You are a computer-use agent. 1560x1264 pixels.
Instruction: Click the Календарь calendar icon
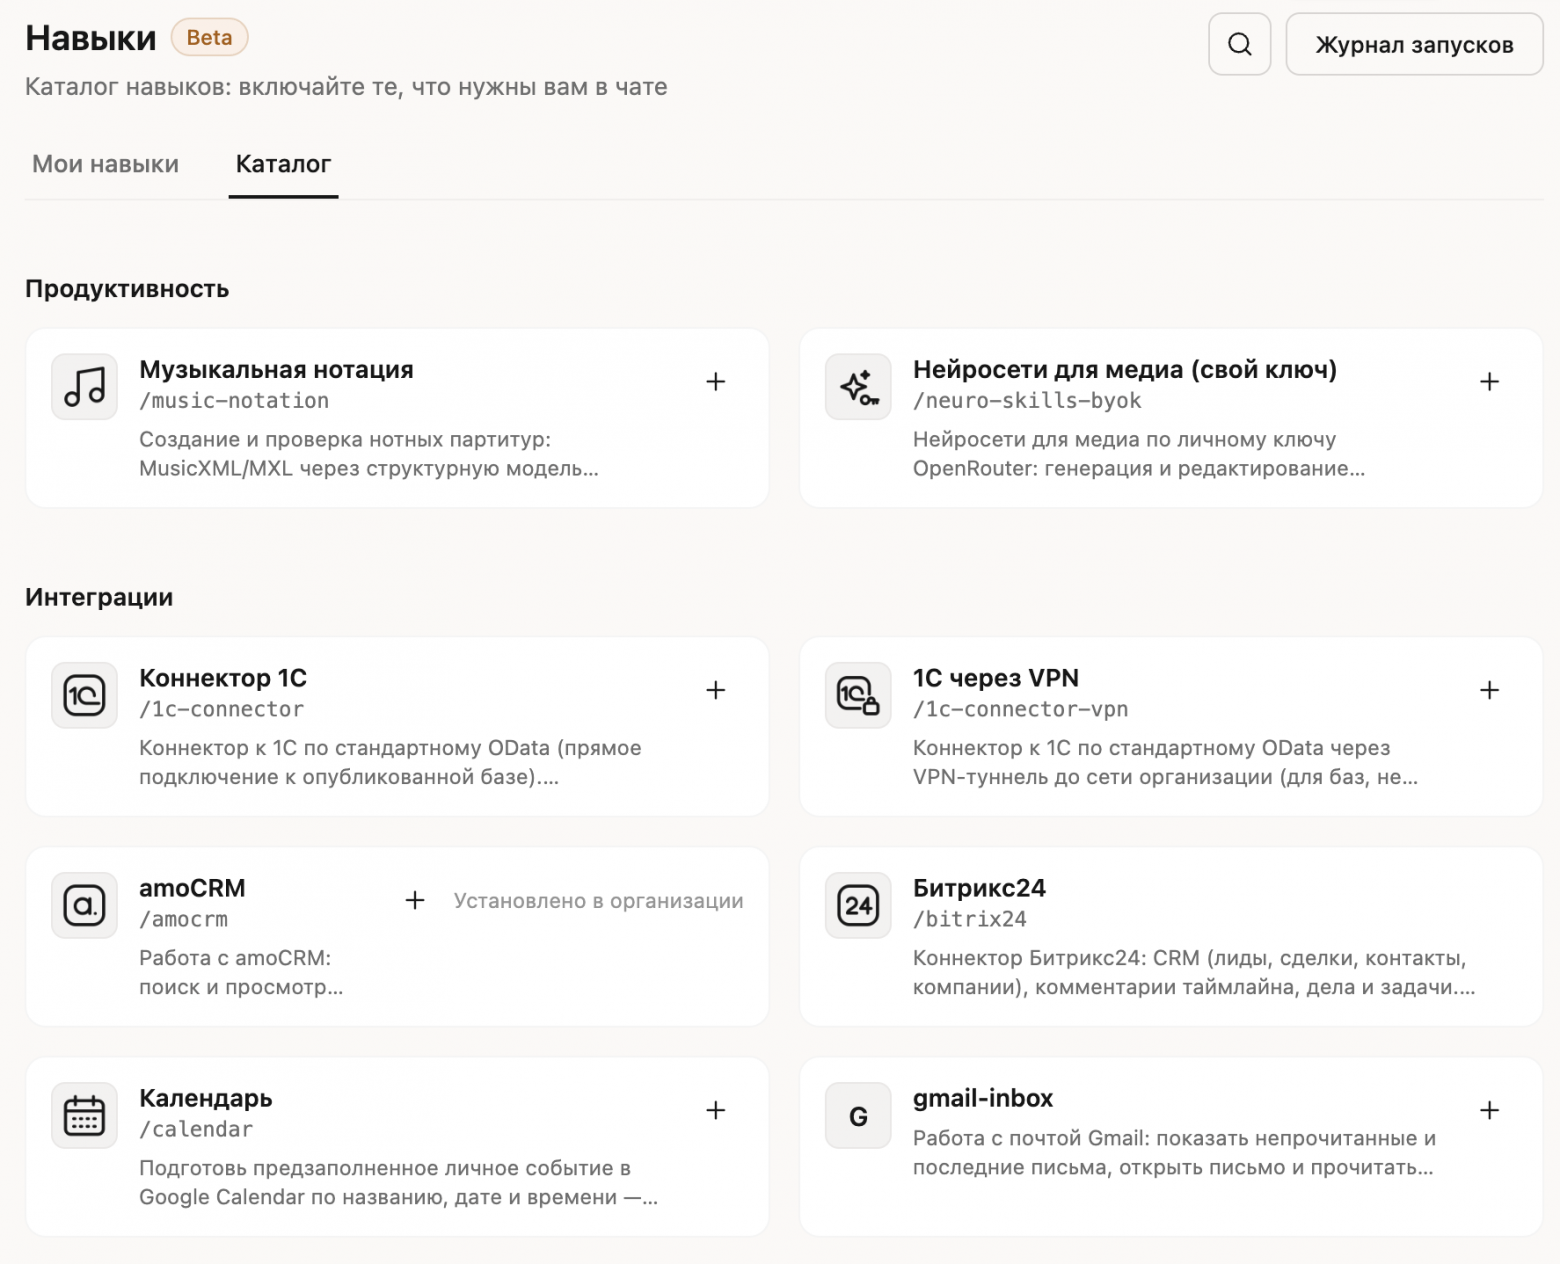point(85,1115)
